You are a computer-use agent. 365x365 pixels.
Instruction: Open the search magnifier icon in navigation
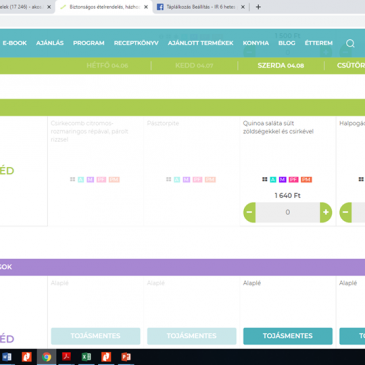[350, 43]
